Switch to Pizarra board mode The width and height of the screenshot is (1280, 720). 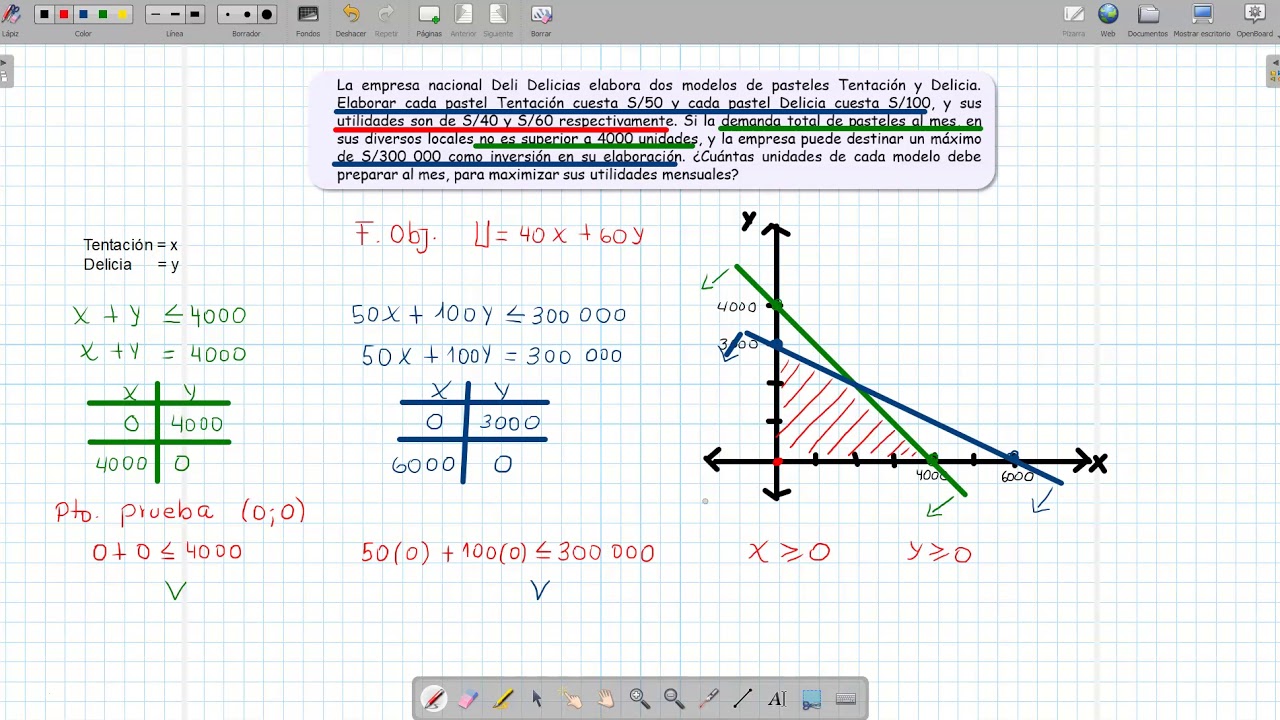[x=1074, y=20]
